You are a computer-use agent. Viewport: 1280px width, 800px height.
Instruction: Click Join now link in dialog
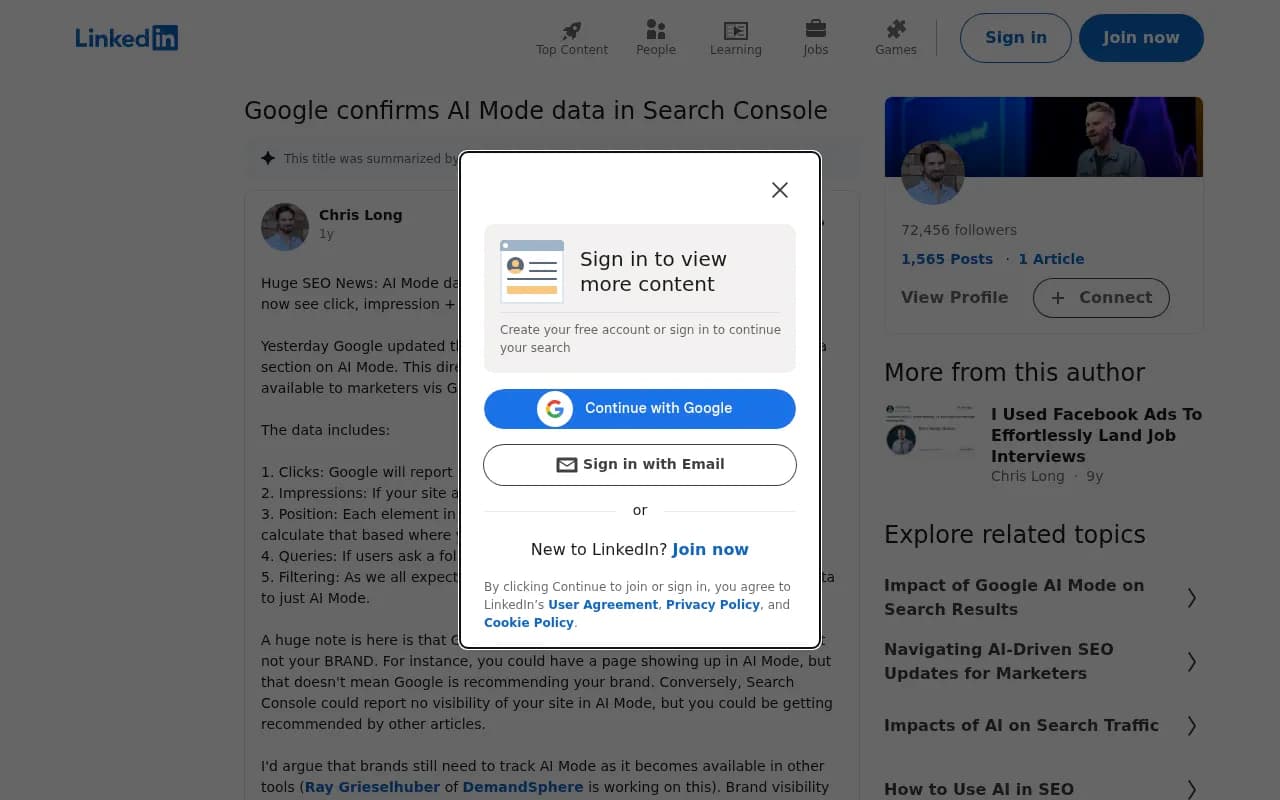pos(710,549)
